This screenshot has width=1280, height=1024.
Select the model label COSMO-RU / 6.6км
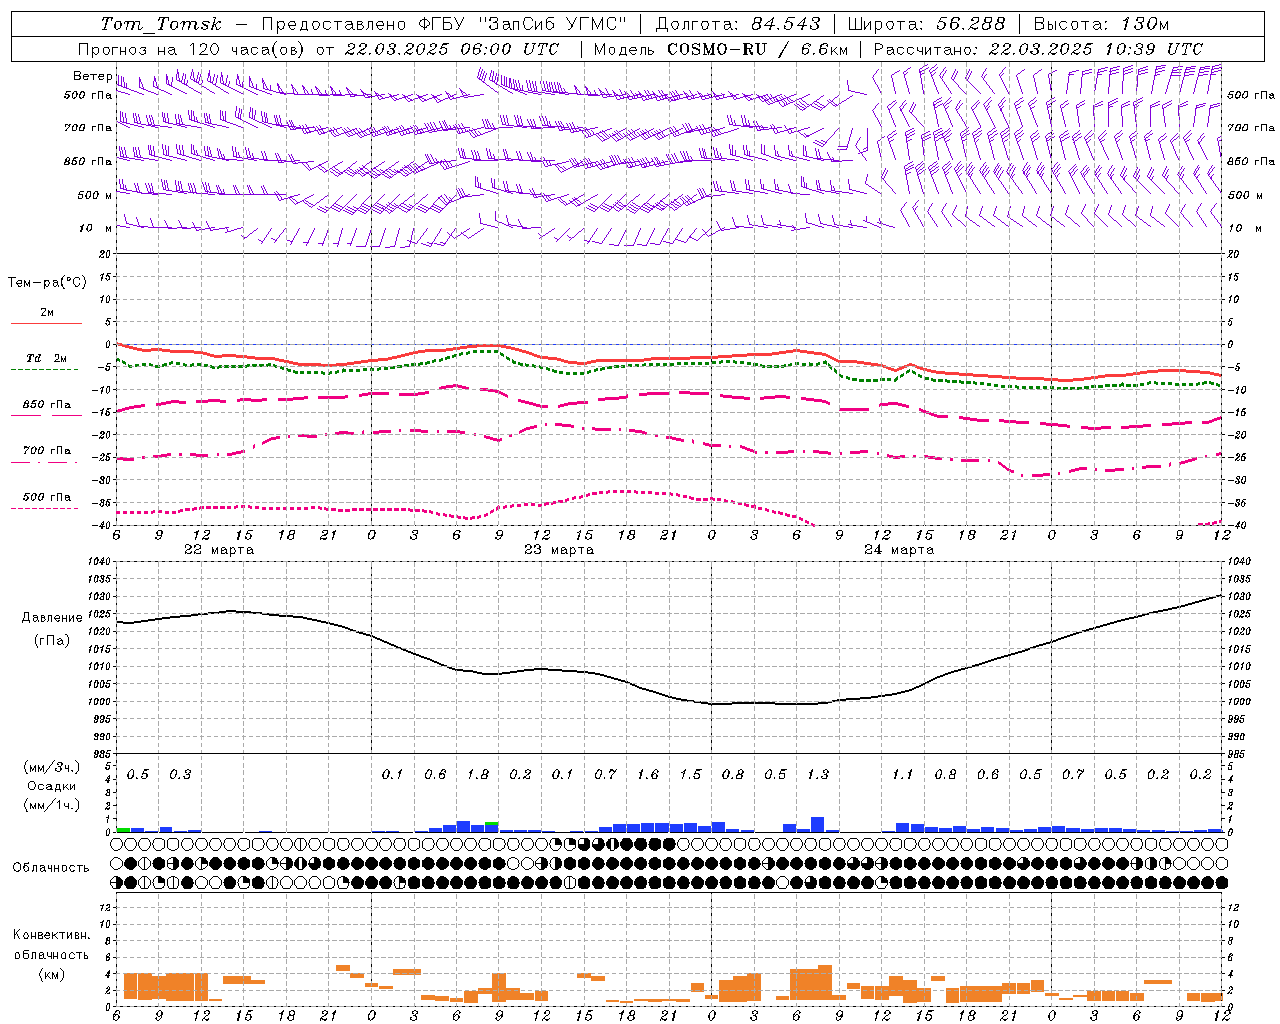(758, 49)
